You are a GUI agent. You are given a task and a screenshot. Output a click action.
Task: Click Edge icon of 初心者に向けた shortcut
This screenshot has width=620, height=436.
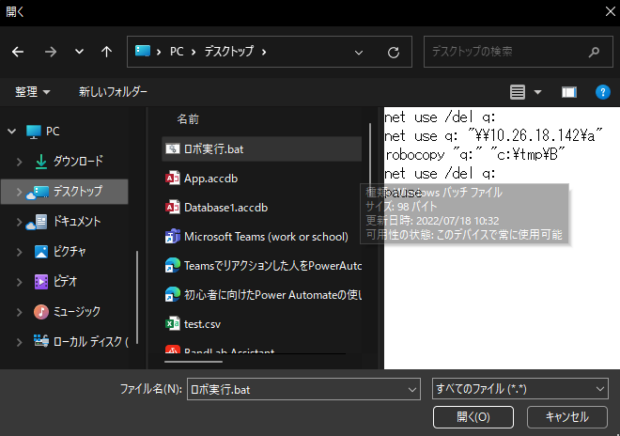(x=172, y=295)
